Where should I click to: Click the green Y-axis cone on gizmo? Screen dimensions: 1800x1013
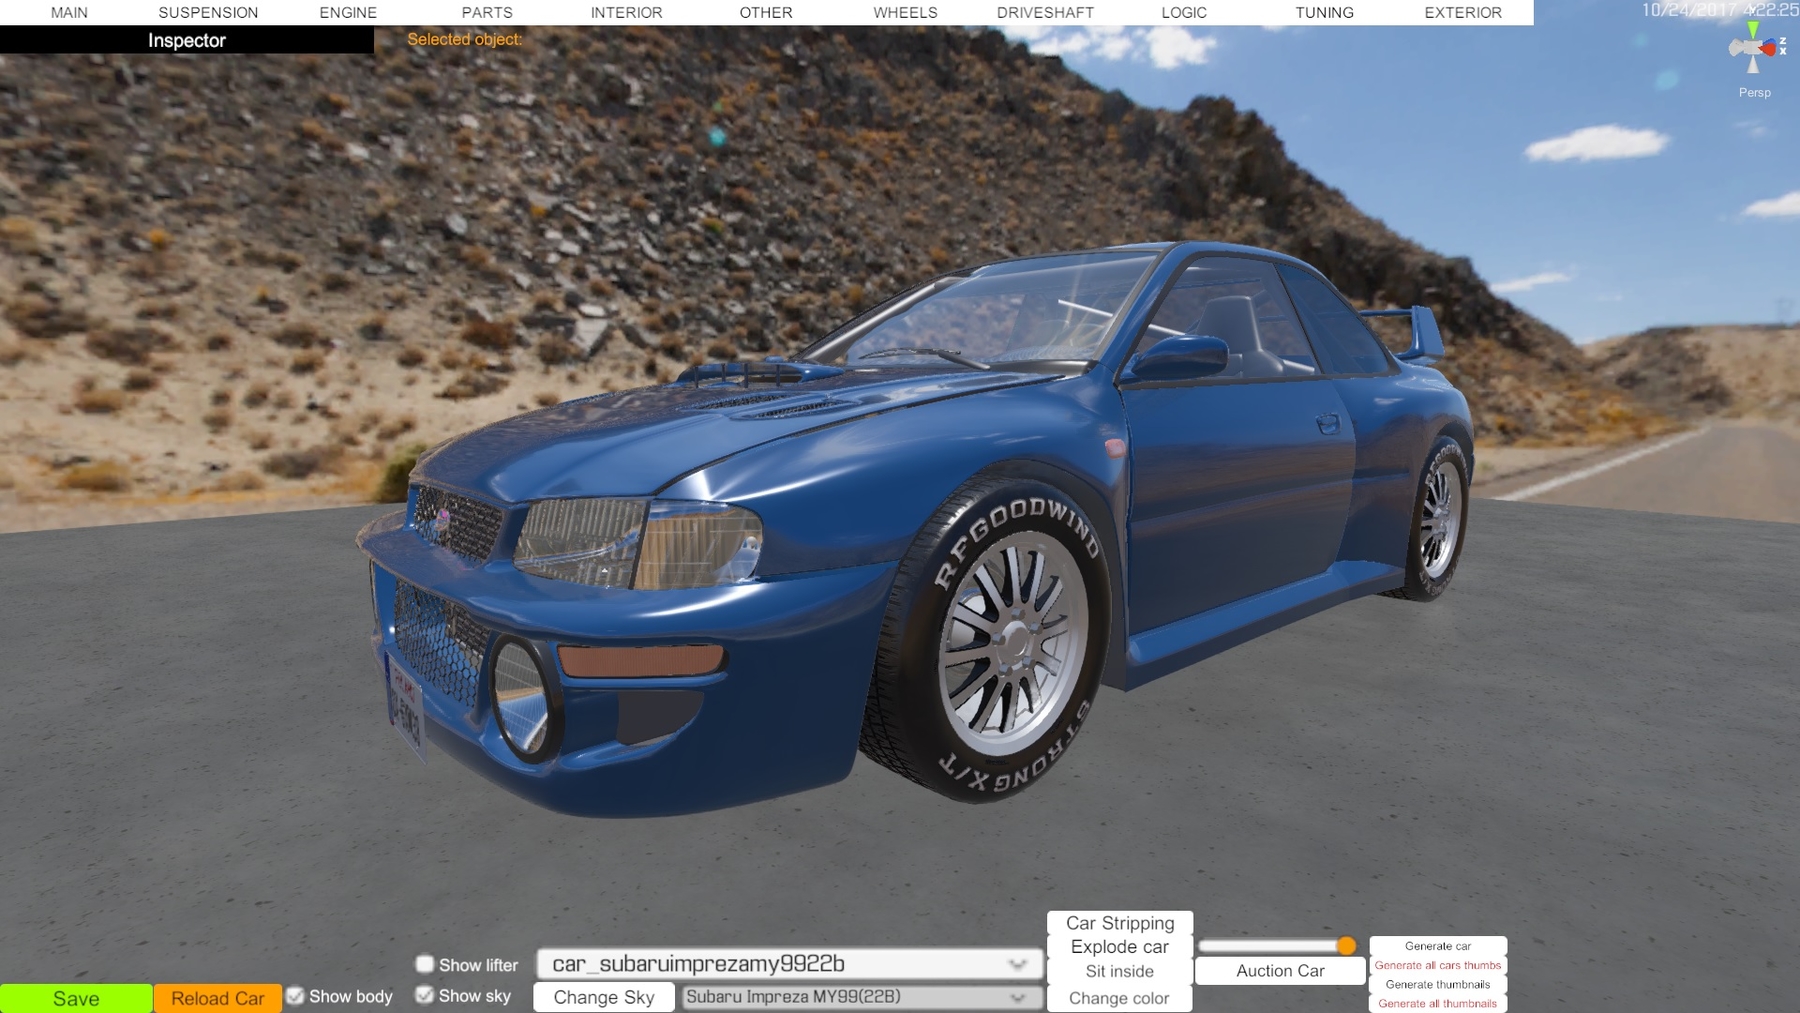pyautogui.click(x=1753, y=30)
